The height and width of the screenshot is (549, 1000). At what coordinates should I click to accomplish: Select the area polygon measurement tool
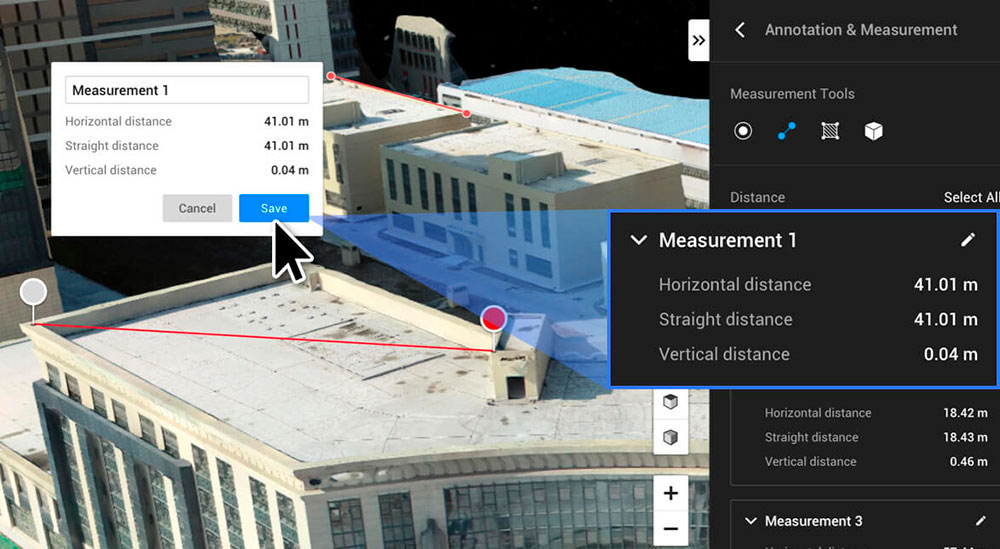[x=830, y=131]
